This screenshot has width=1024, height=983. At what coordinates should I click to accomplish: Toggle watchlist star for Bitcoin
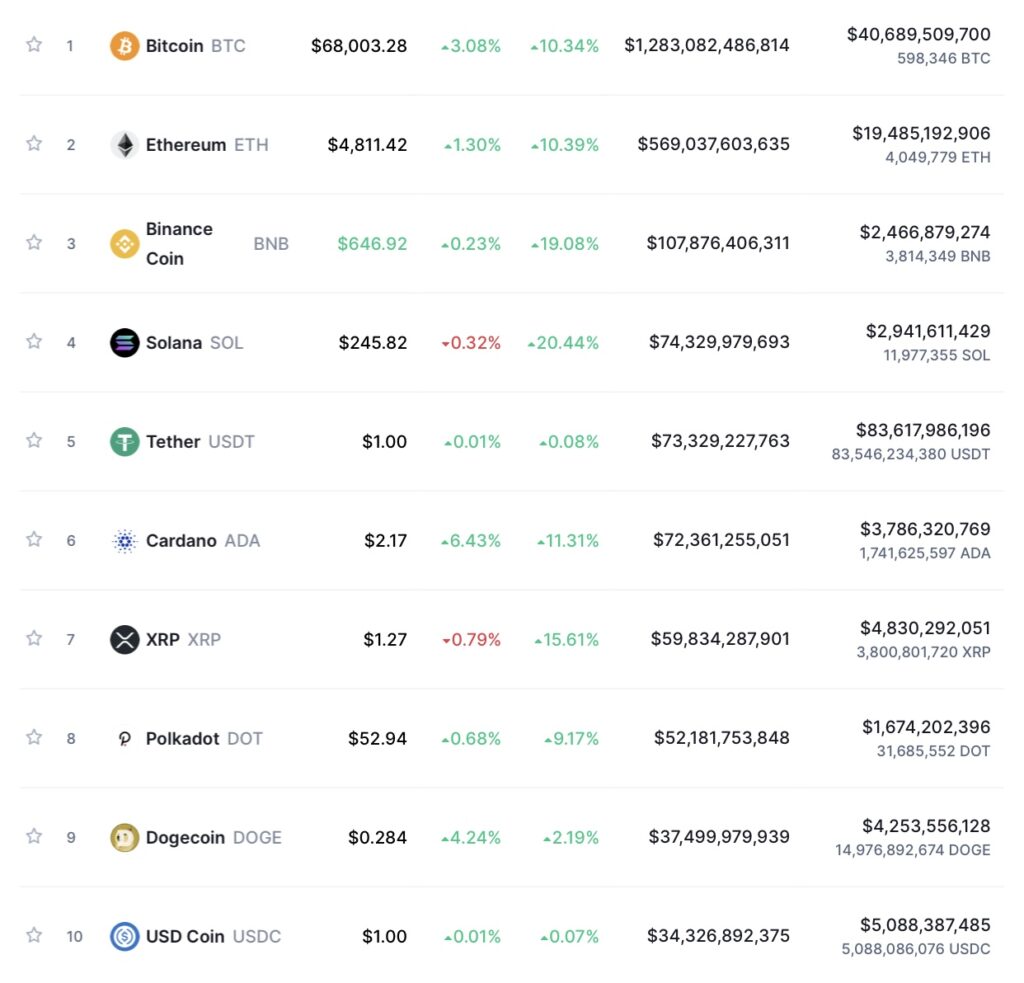tap(34, 44)
